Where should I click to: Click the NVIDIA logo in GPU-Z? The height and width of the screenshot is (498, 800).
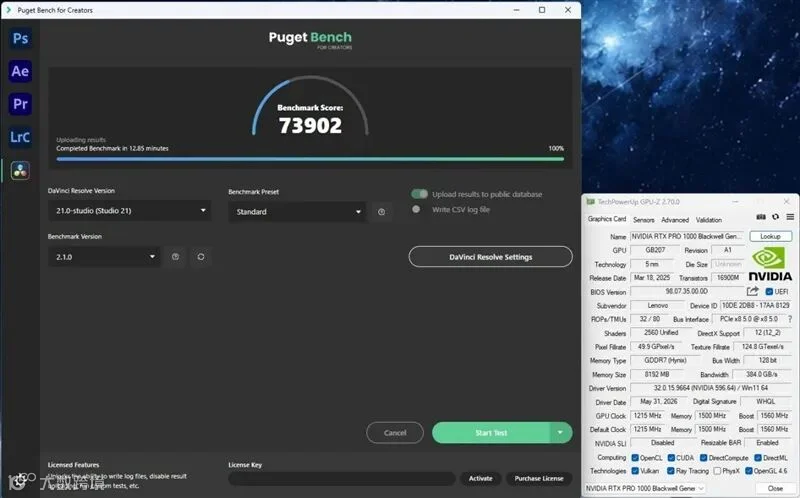point(770,264)
